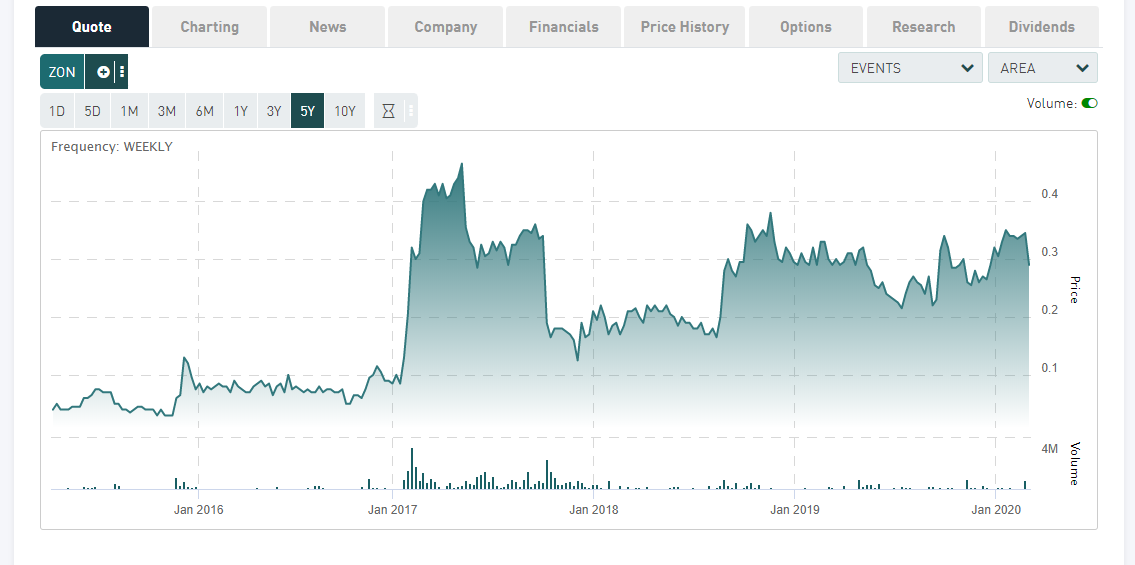Open the AREA chart type dropdown

tap(1042, 68)
